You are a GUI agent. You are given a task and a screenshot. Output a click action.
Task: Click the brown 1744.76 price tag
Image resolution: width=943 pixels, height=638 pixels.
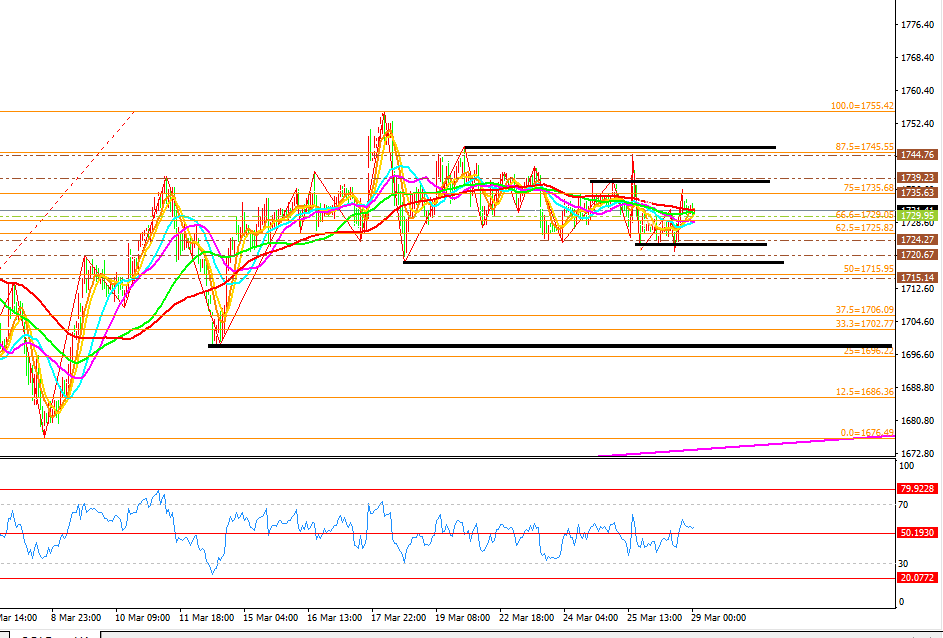(x=917, y=155)
